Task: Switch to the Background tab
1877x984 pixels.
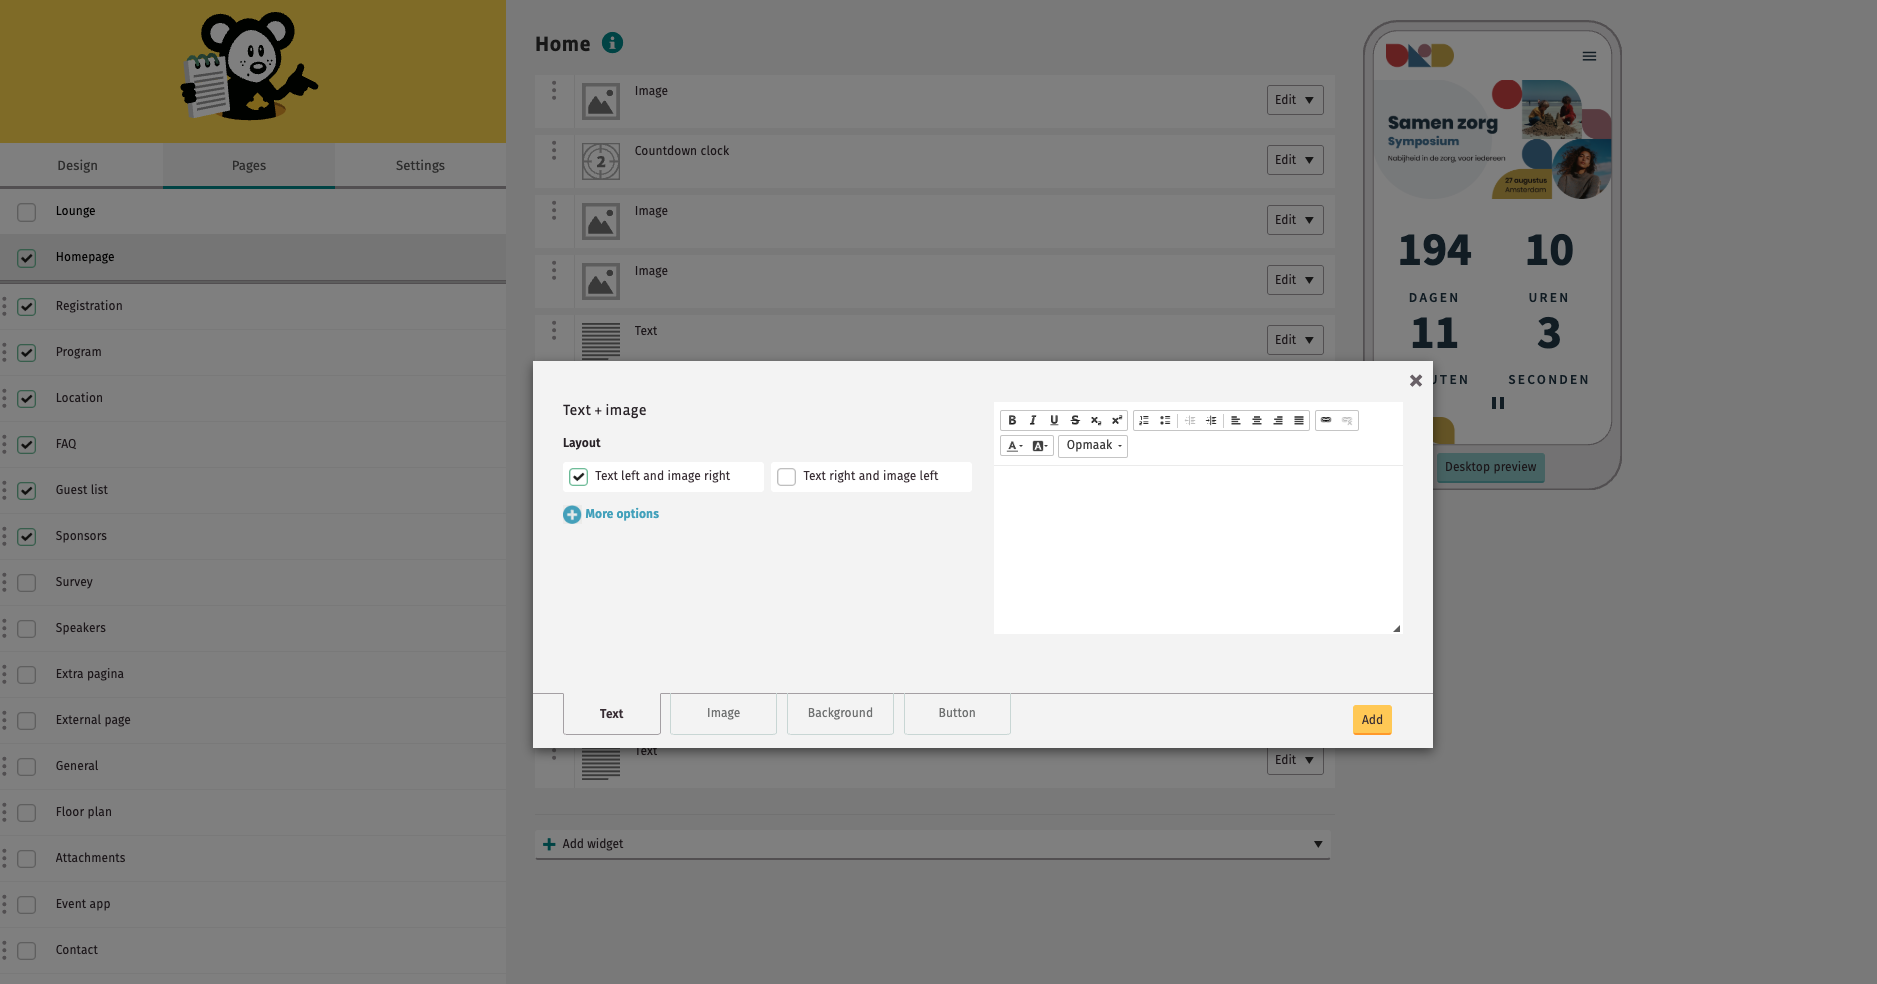Action: click(840, 714)
